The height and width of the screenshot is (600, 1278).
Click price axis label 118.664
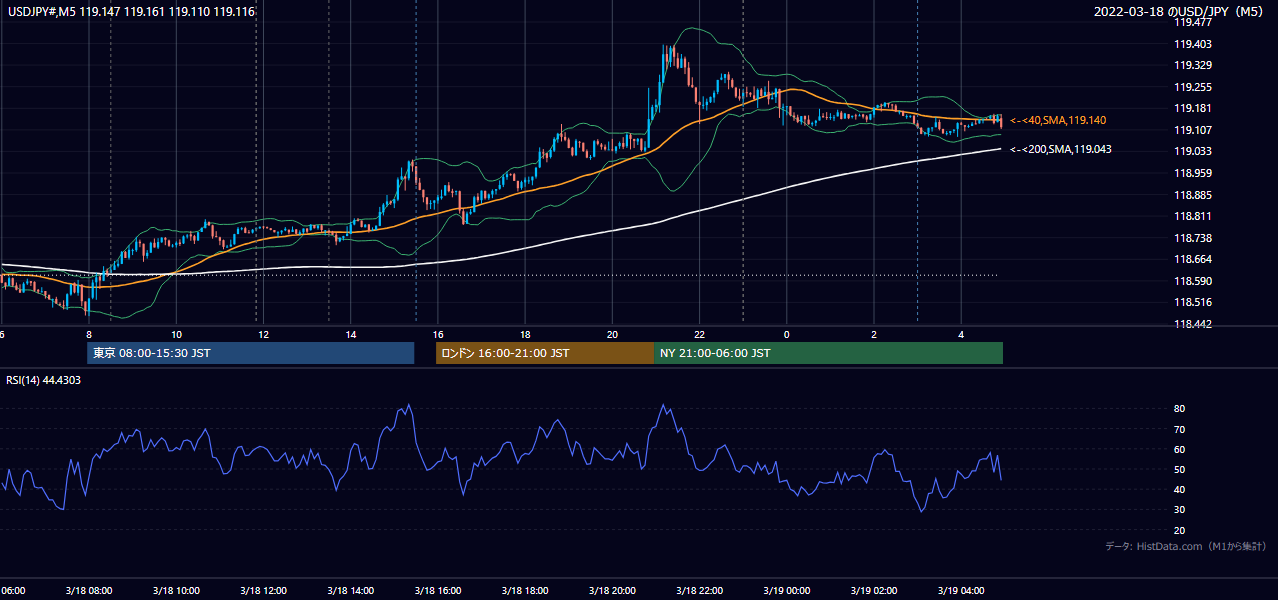pos(1192,259)
